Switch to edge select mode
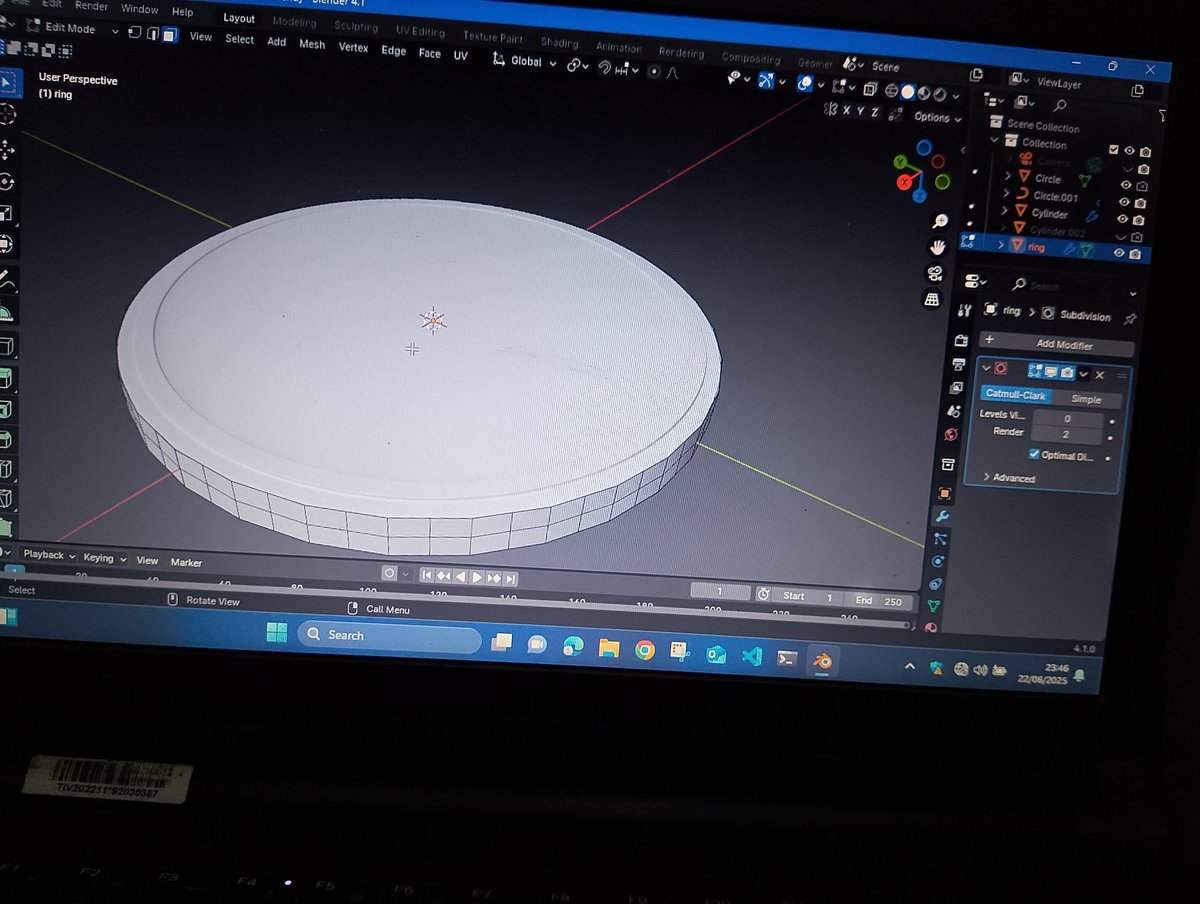The width and height of the screenshot is (1200, 904). [152, 33]
